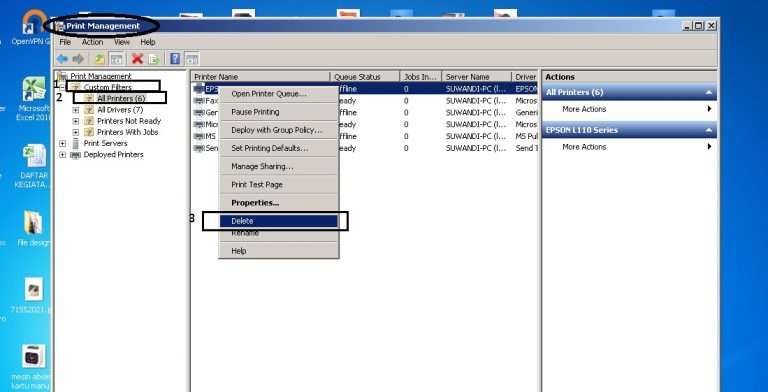Select Deploy with Group Policy option
Screen dimensions: 768x392
pos(279,130)
